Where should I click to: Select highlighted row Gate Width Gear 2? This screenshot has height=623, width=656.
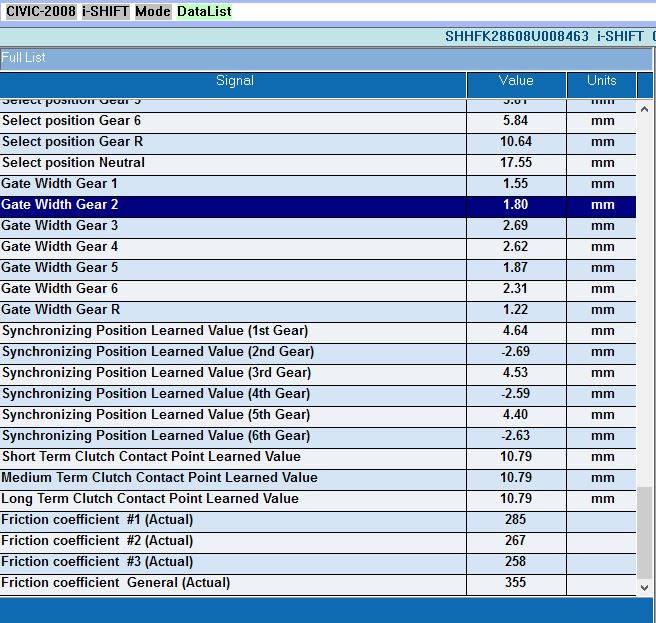318,207
